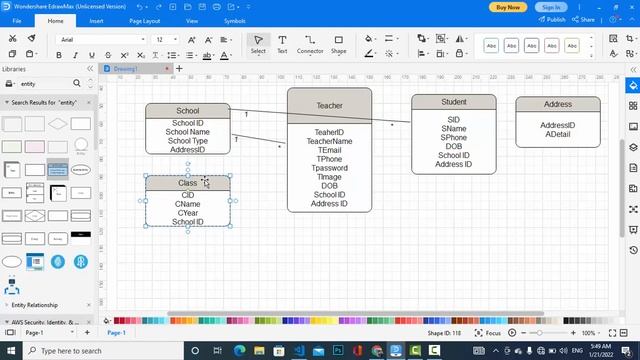Screen dimensions: 640x360
Task: Toggle Focus mode in status bar
Action: (488, 333)
